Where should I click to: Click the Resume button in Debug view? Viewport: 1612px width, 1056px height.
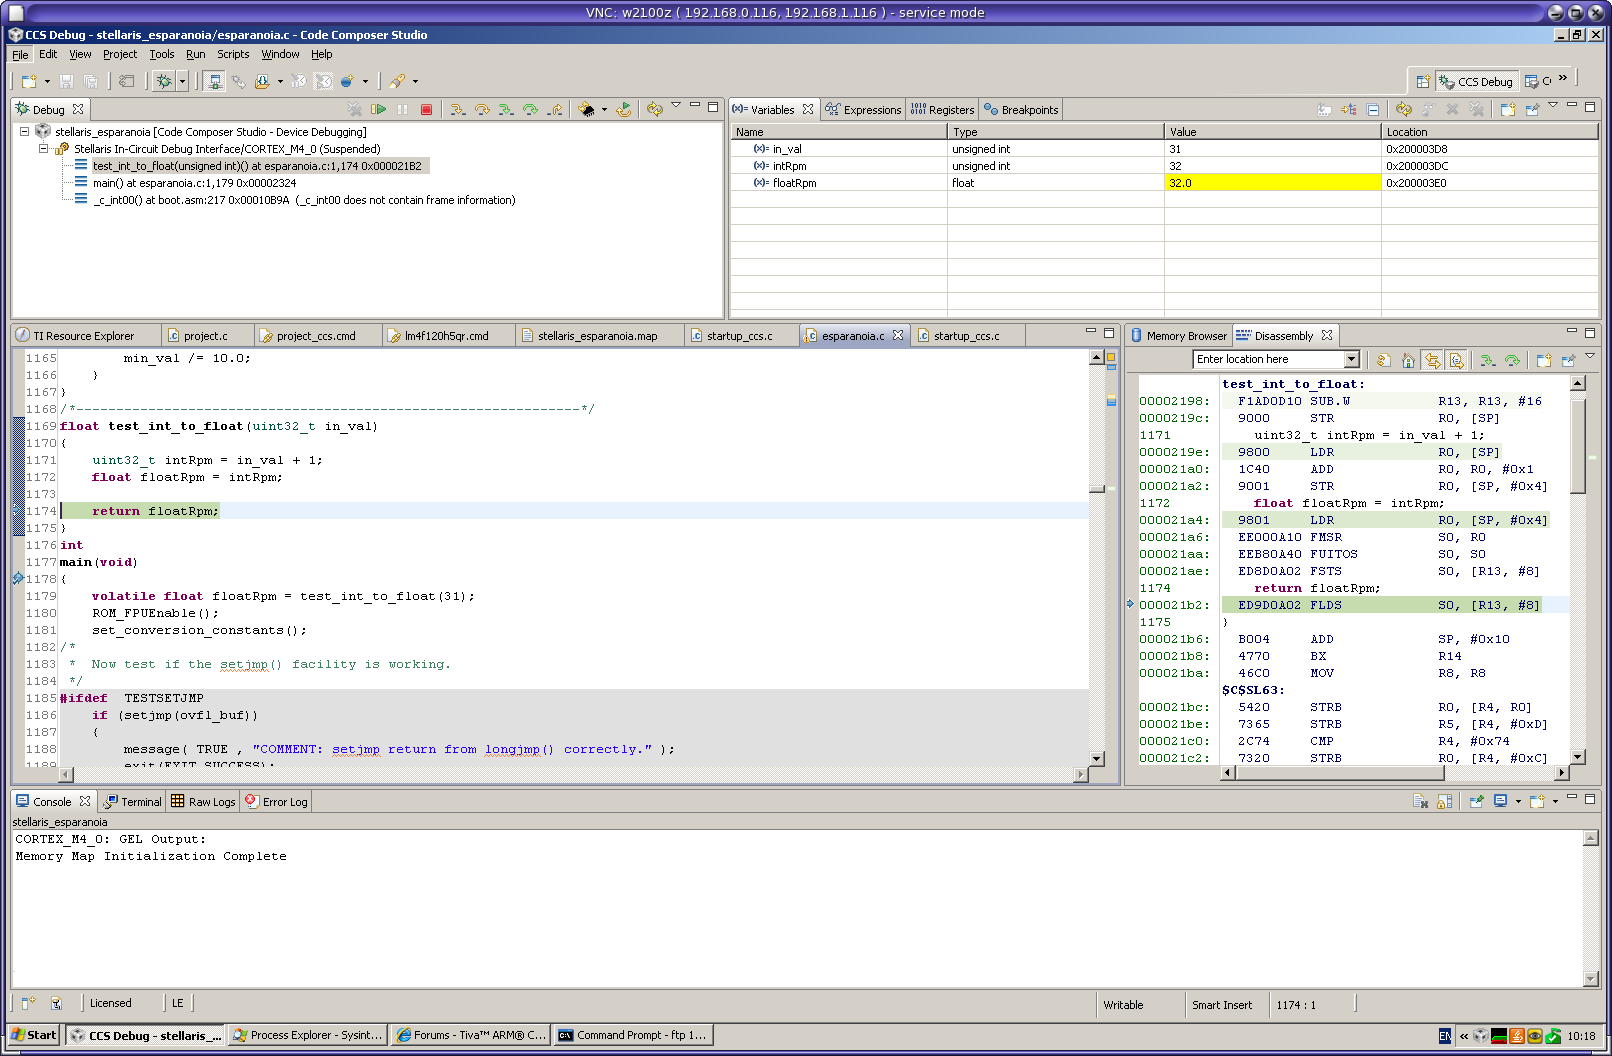[379, 109]
